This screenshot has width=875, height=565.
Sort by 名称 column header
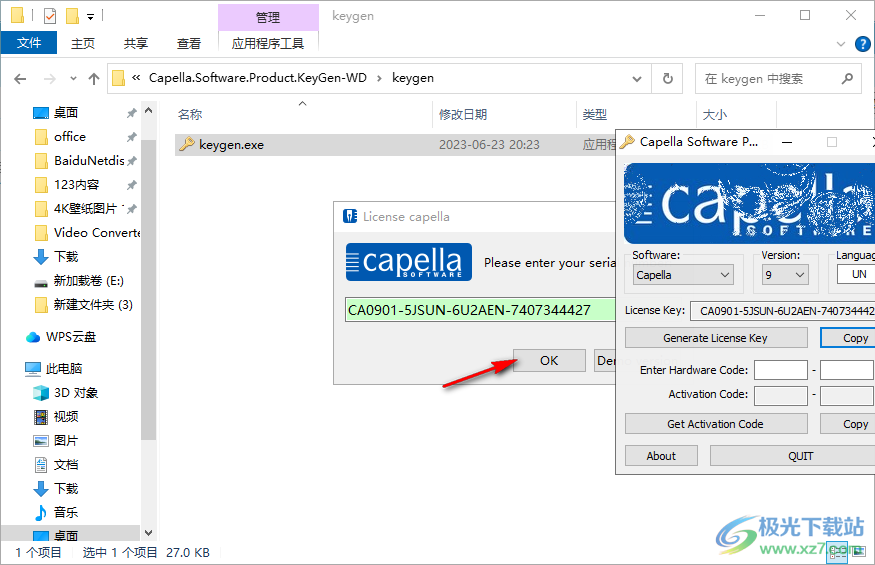click(x=190, y=114)
